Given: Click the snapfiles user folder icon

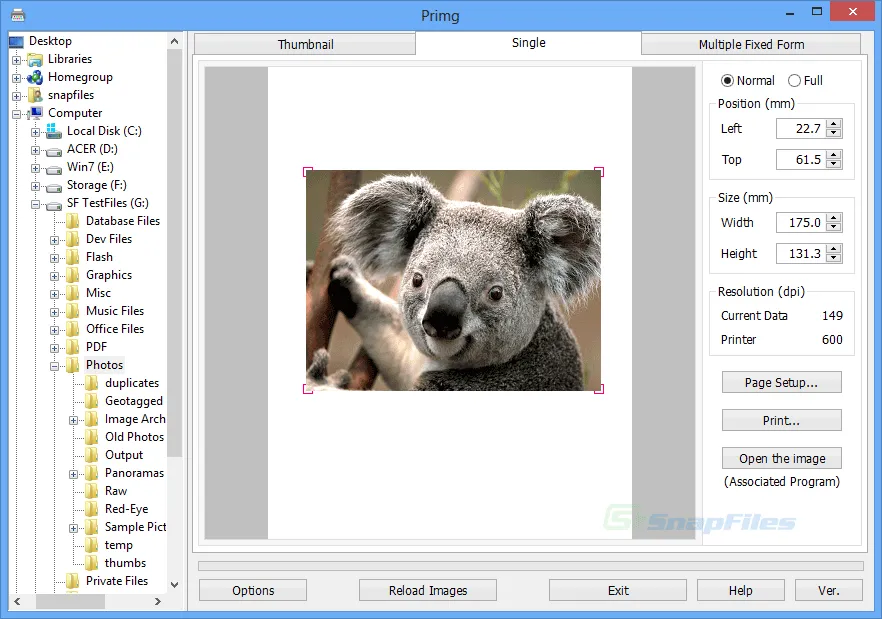Looking at the screenshot, I should tap(35, 95).
